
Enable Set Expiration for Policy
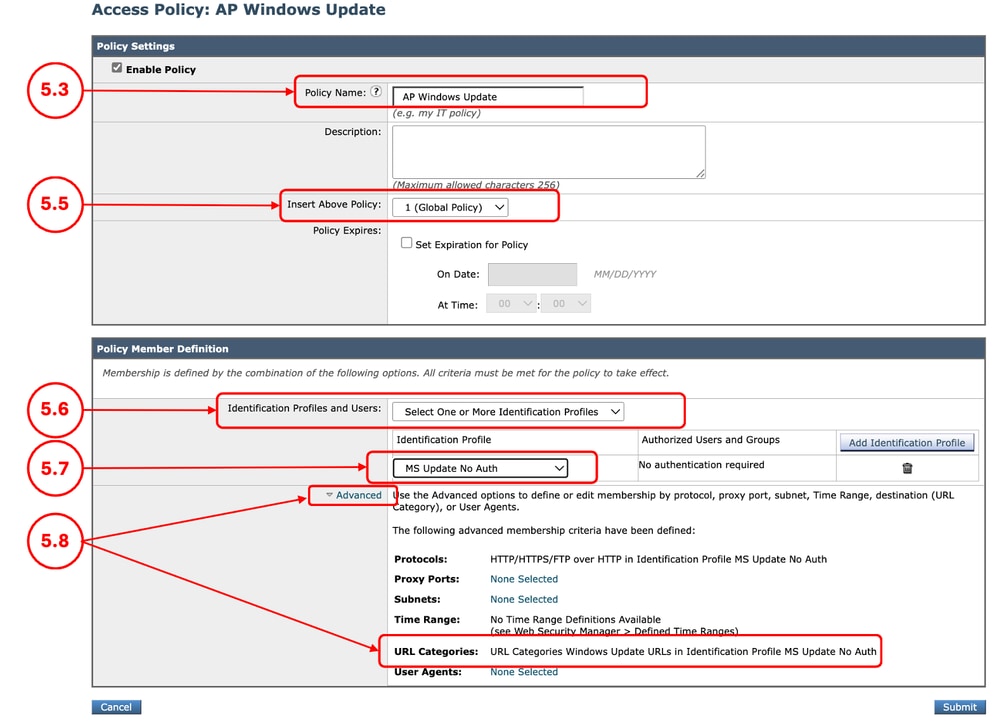pos(407,242)
